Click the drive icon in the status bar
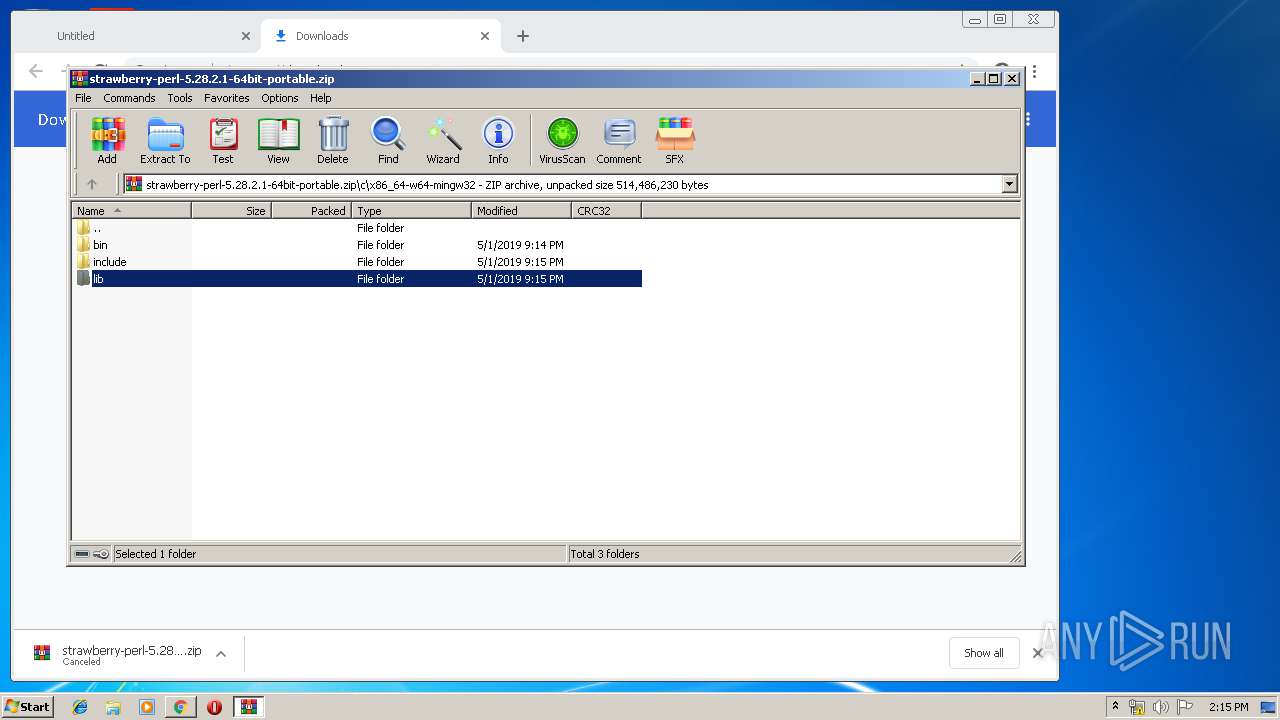1280x720 pixels. 83,554
